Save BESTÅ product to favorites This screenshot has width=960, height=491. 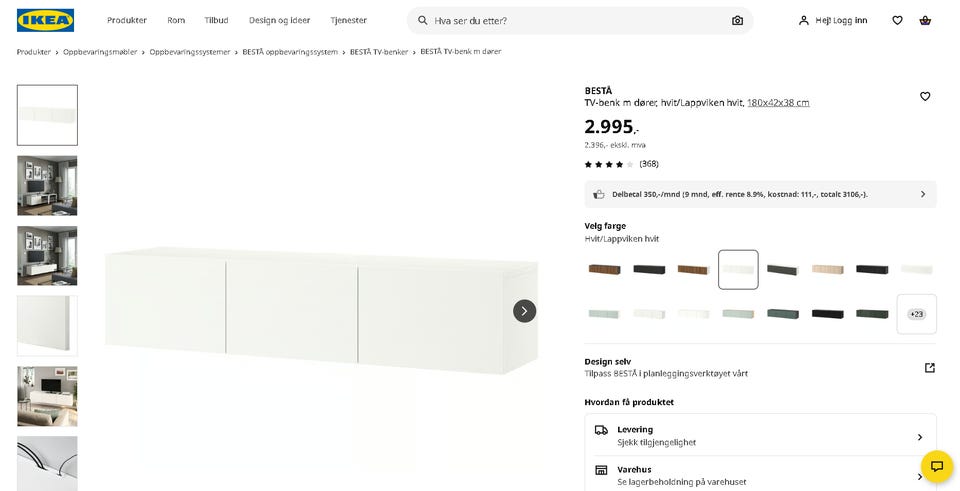(x=925, y=96)
